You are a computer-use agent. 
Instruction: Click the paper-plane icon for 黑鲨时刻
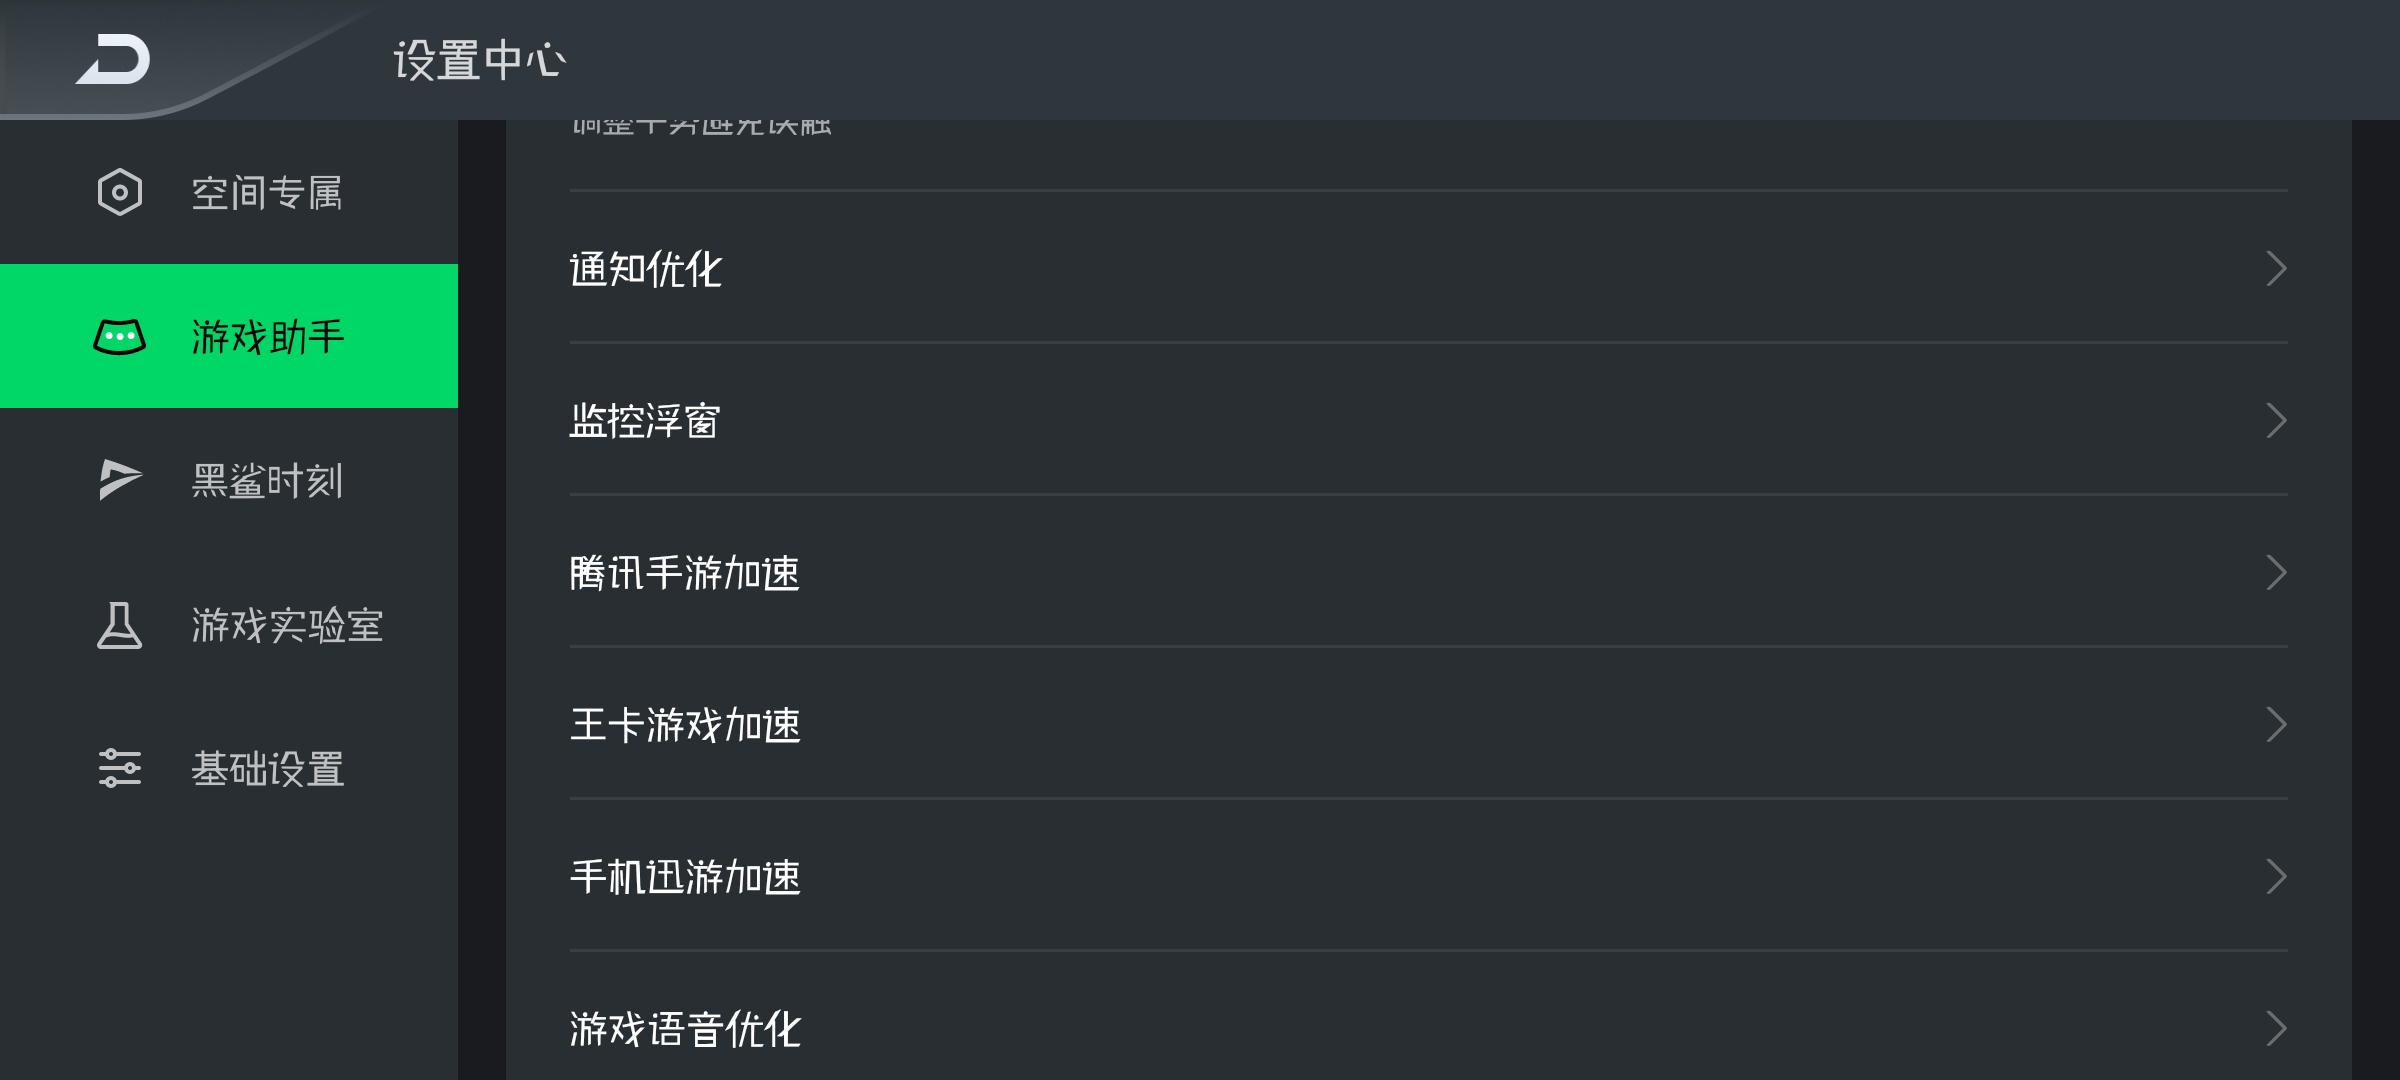coord(120,480)
